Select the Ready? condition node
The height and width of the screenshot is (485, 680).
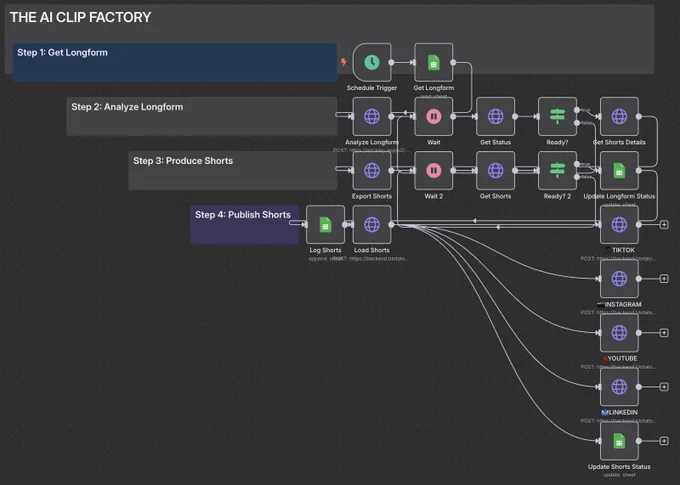pos(557,116)
